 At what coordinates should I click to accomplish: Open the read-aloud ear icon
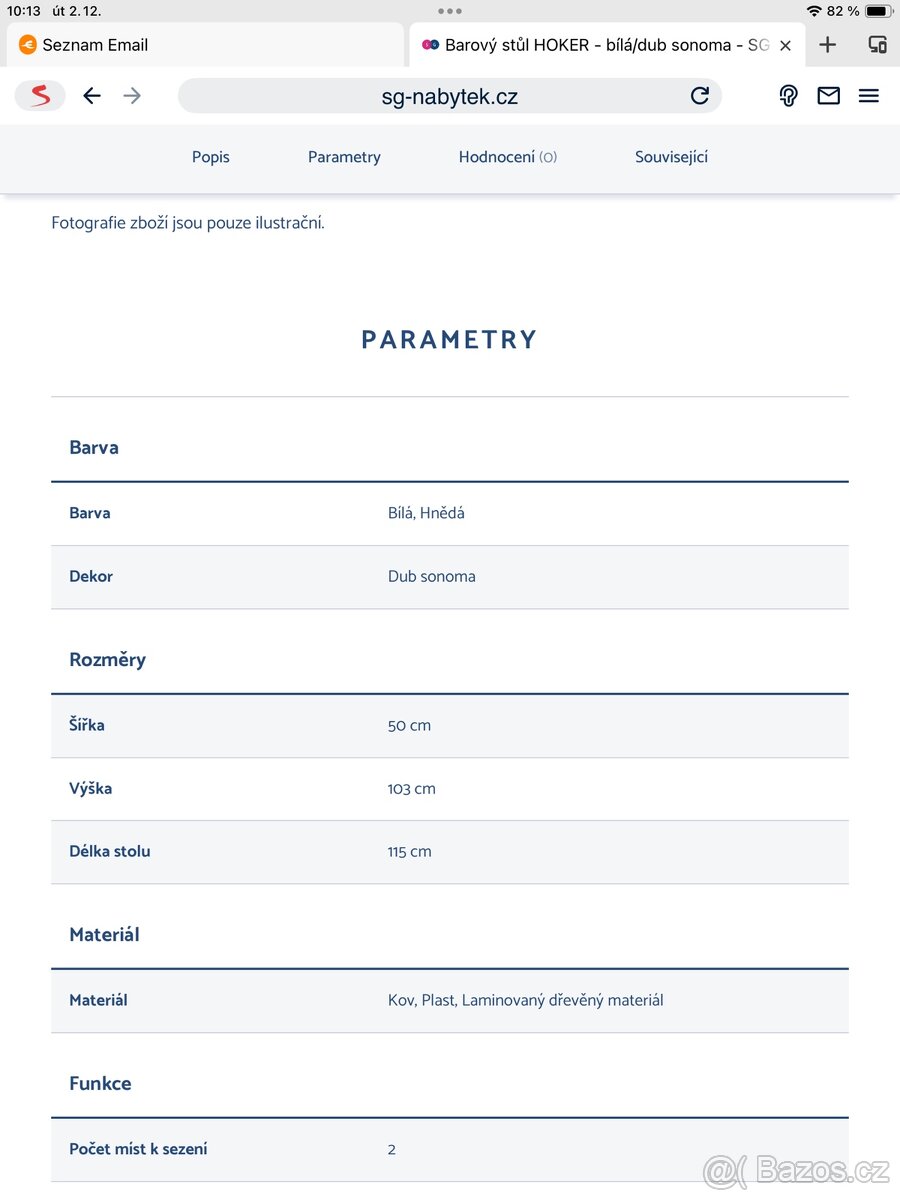coord(788,96)
